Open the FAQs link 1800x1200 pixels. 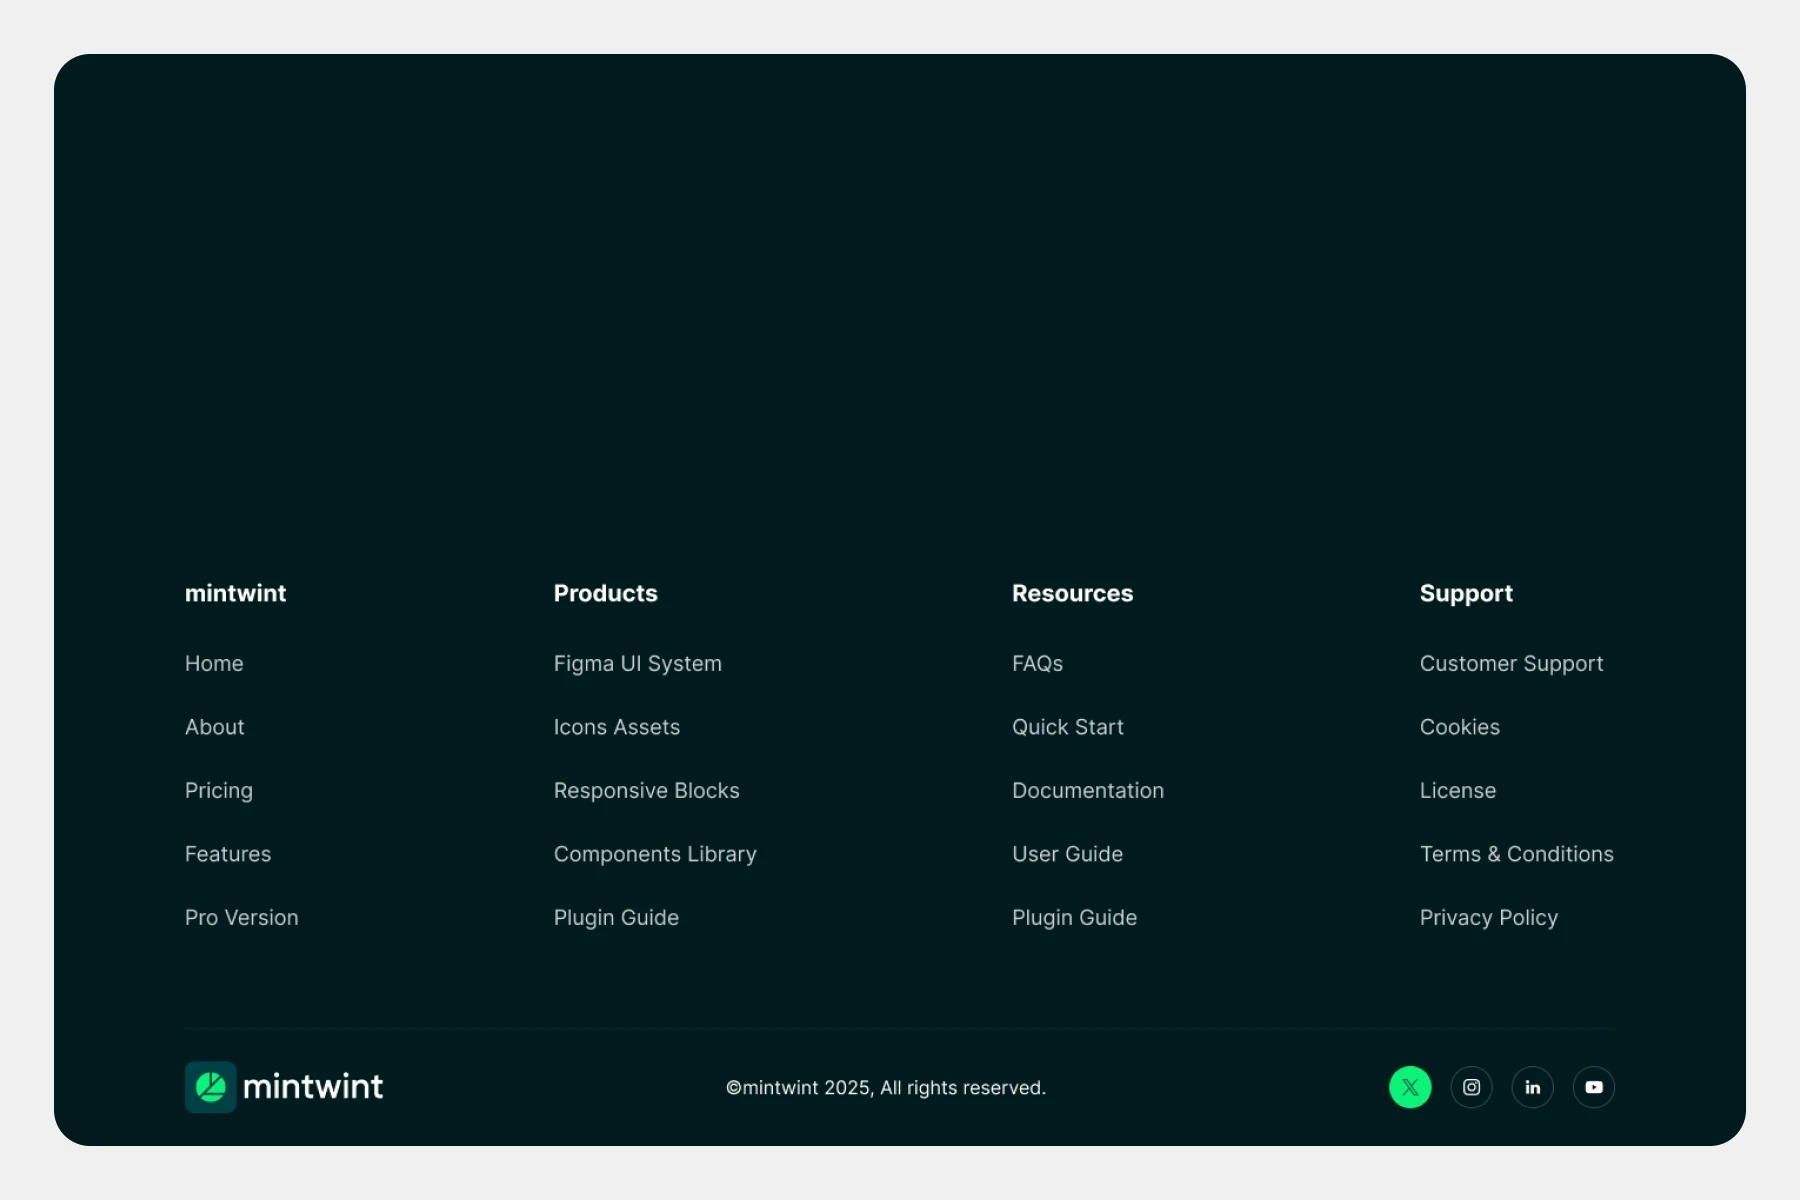(x=1037, y=664)
